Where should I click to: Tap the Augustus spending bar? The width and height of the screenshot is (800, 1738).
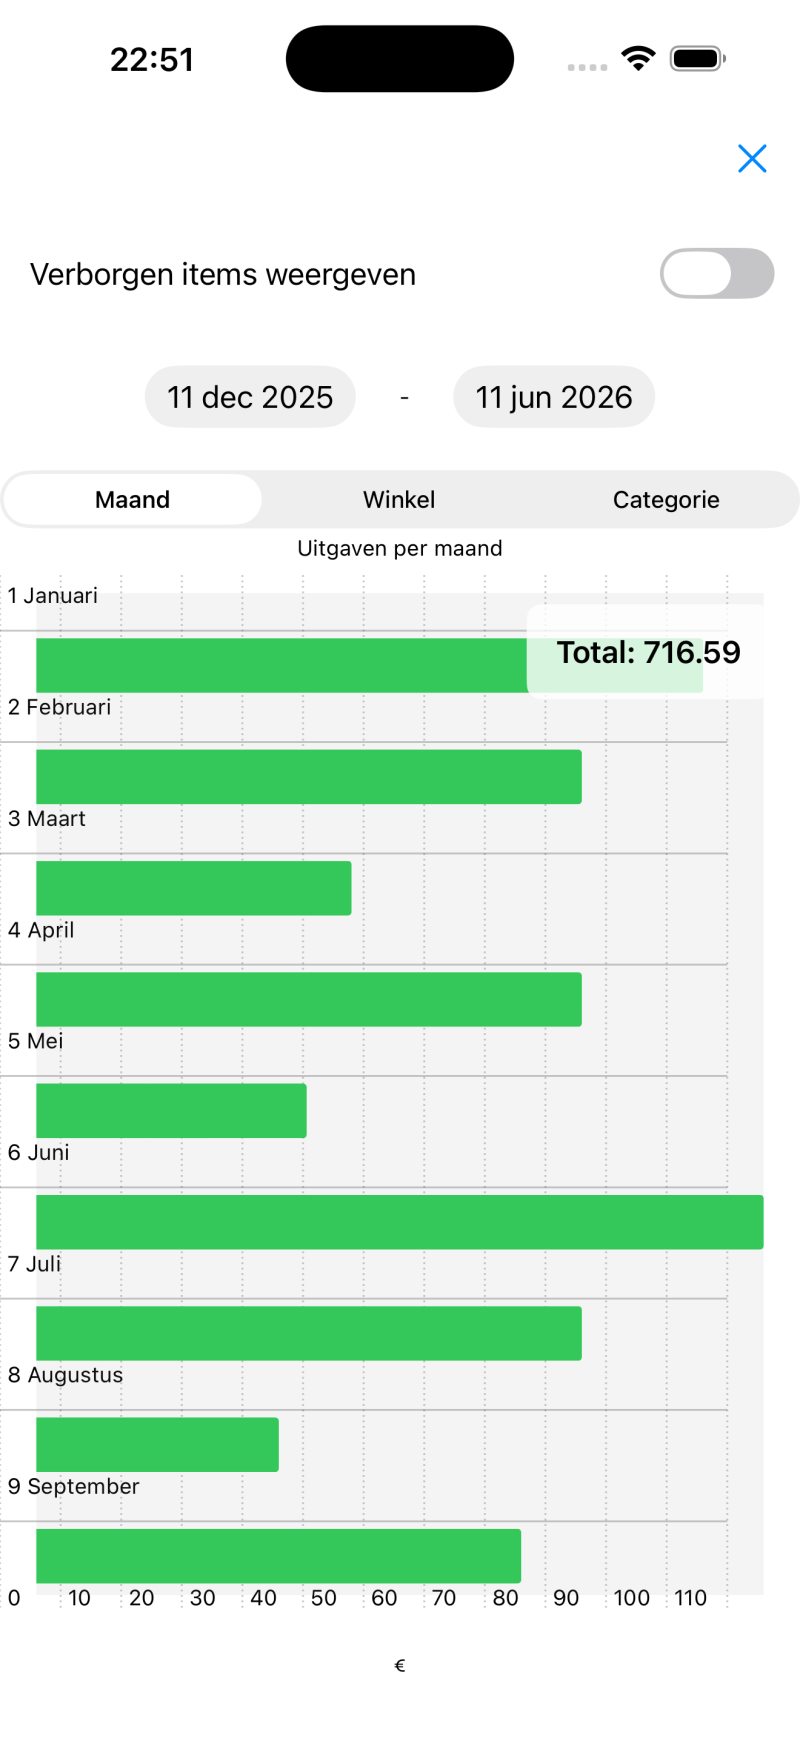click(x=157, y=1444)
